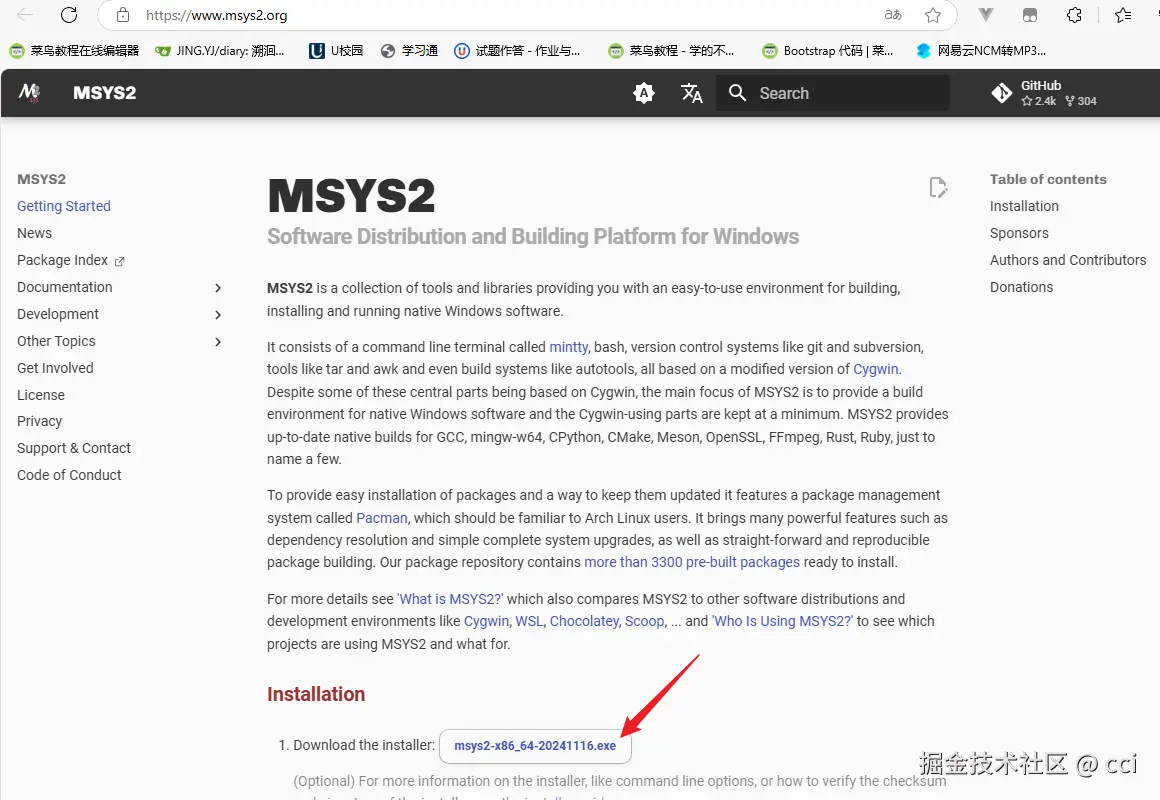Viewport: 1160px width, 800px height.
Task: Follow the mintty link
Action: 568,347
